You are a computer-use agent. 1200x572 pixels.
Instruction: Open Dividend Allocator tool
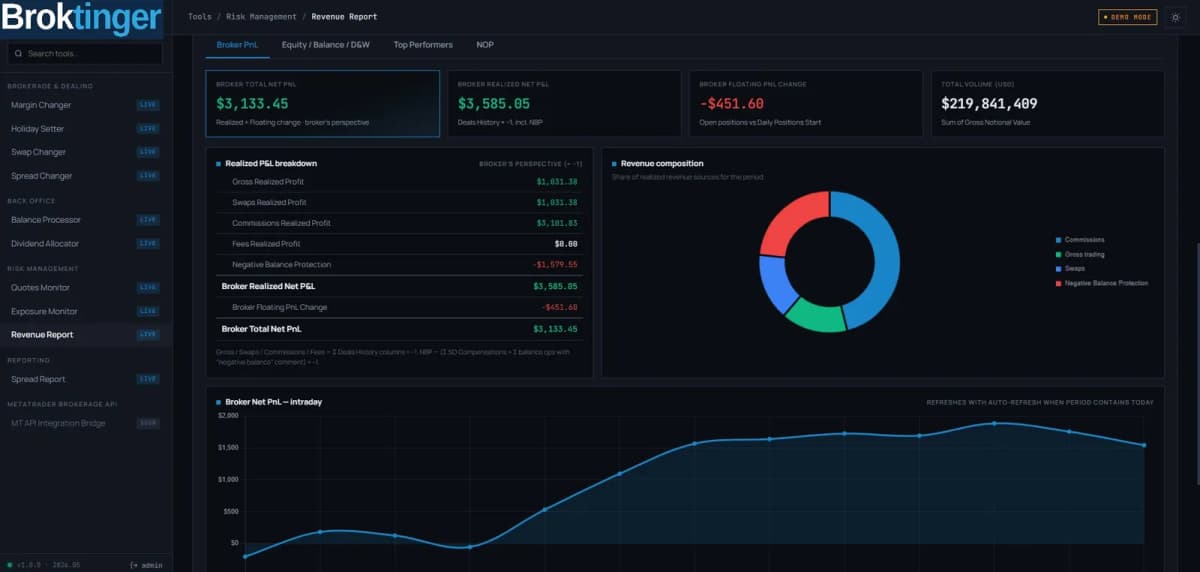click(x=85, y=243)
